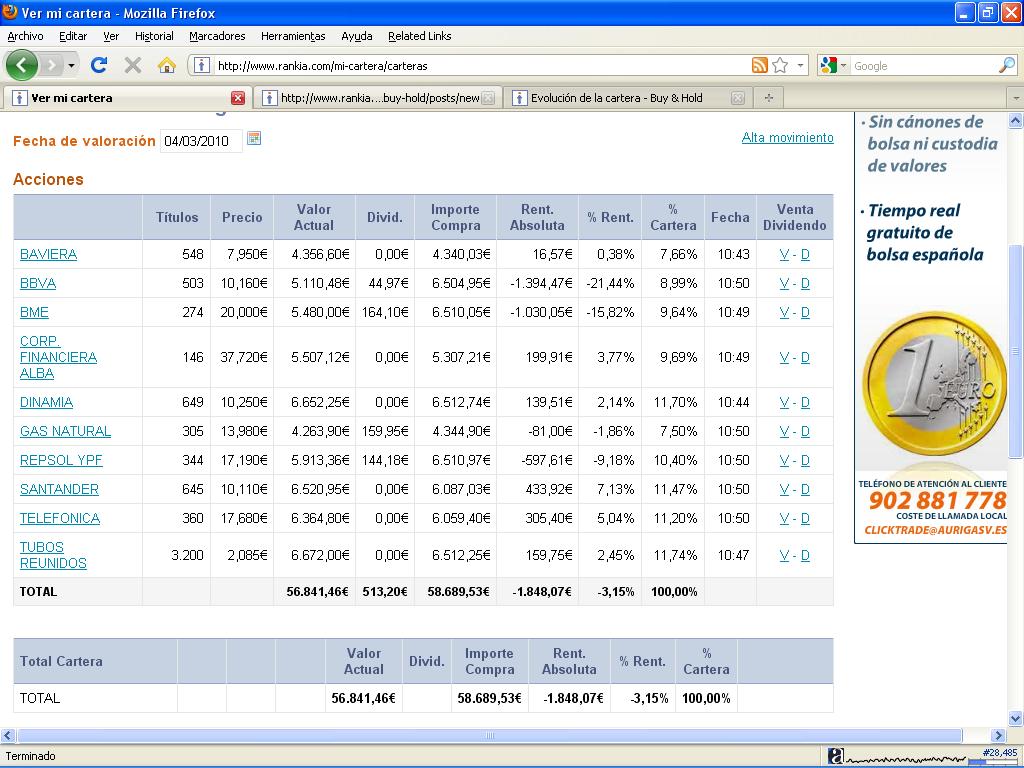Bookmark this page with the star icon
The height and width of the screenshot is (768, 1024).
[x=780, y=66]
